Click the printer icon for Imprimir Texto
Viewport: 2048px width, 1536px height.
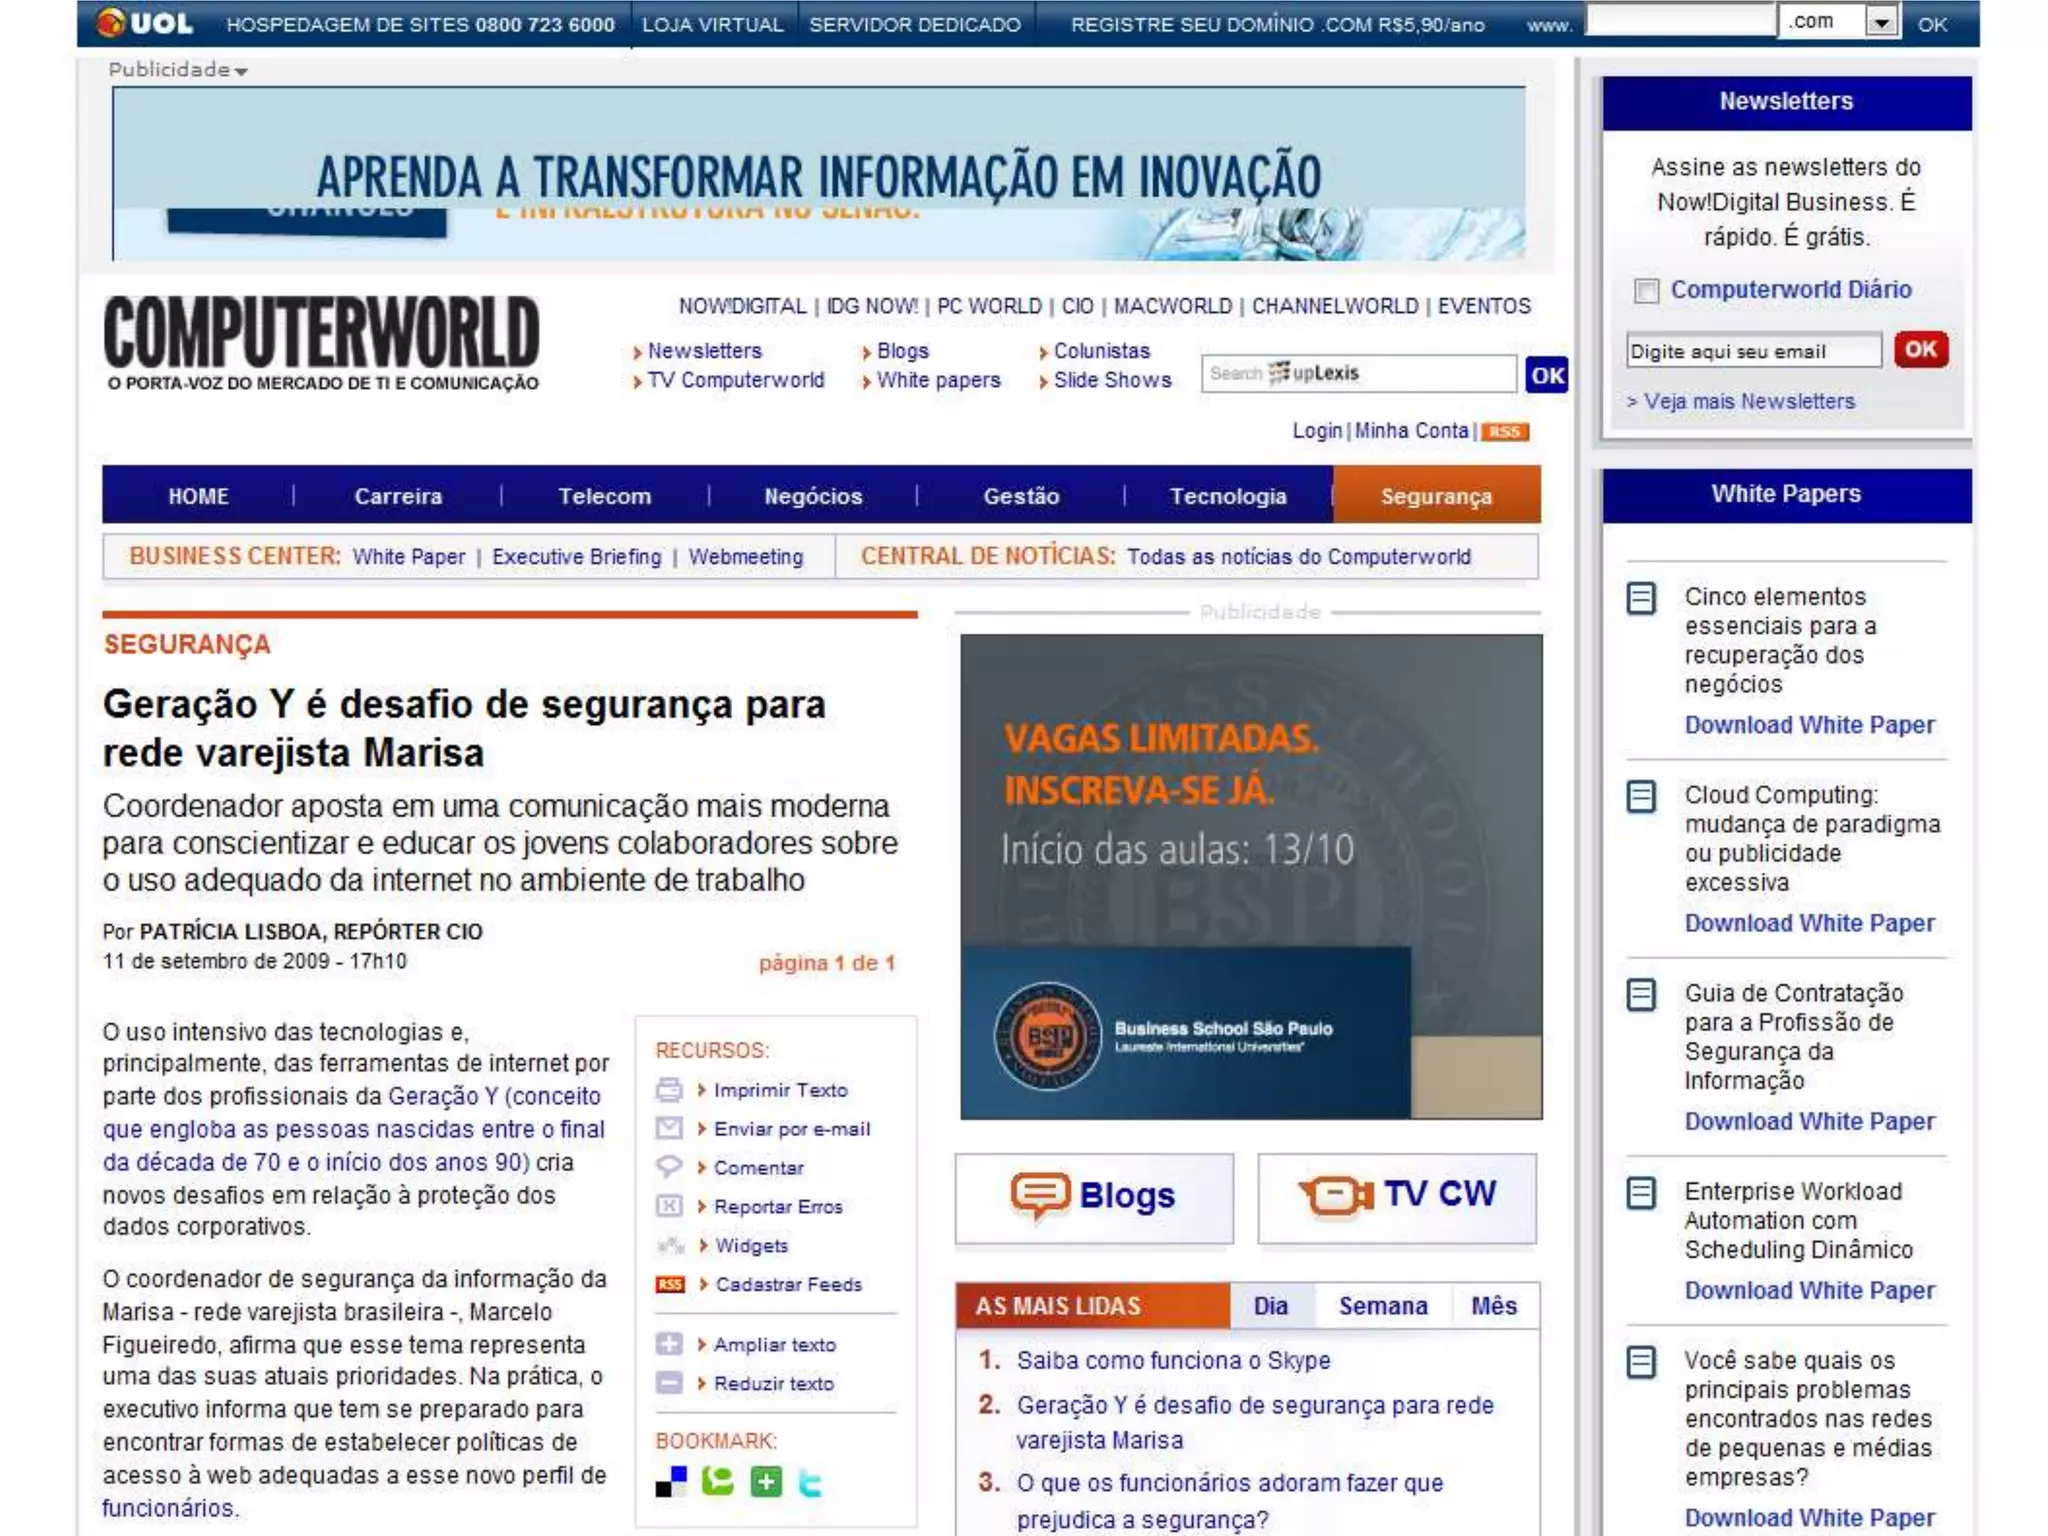click(669, 1090)
